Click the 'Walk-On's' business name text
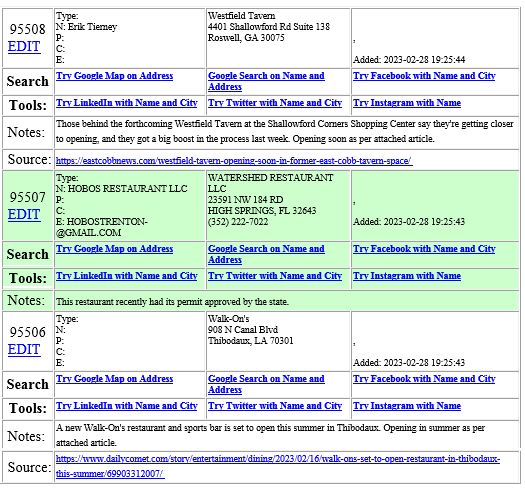525x492 pixels. pyautogui.click(x=229, y=319)
